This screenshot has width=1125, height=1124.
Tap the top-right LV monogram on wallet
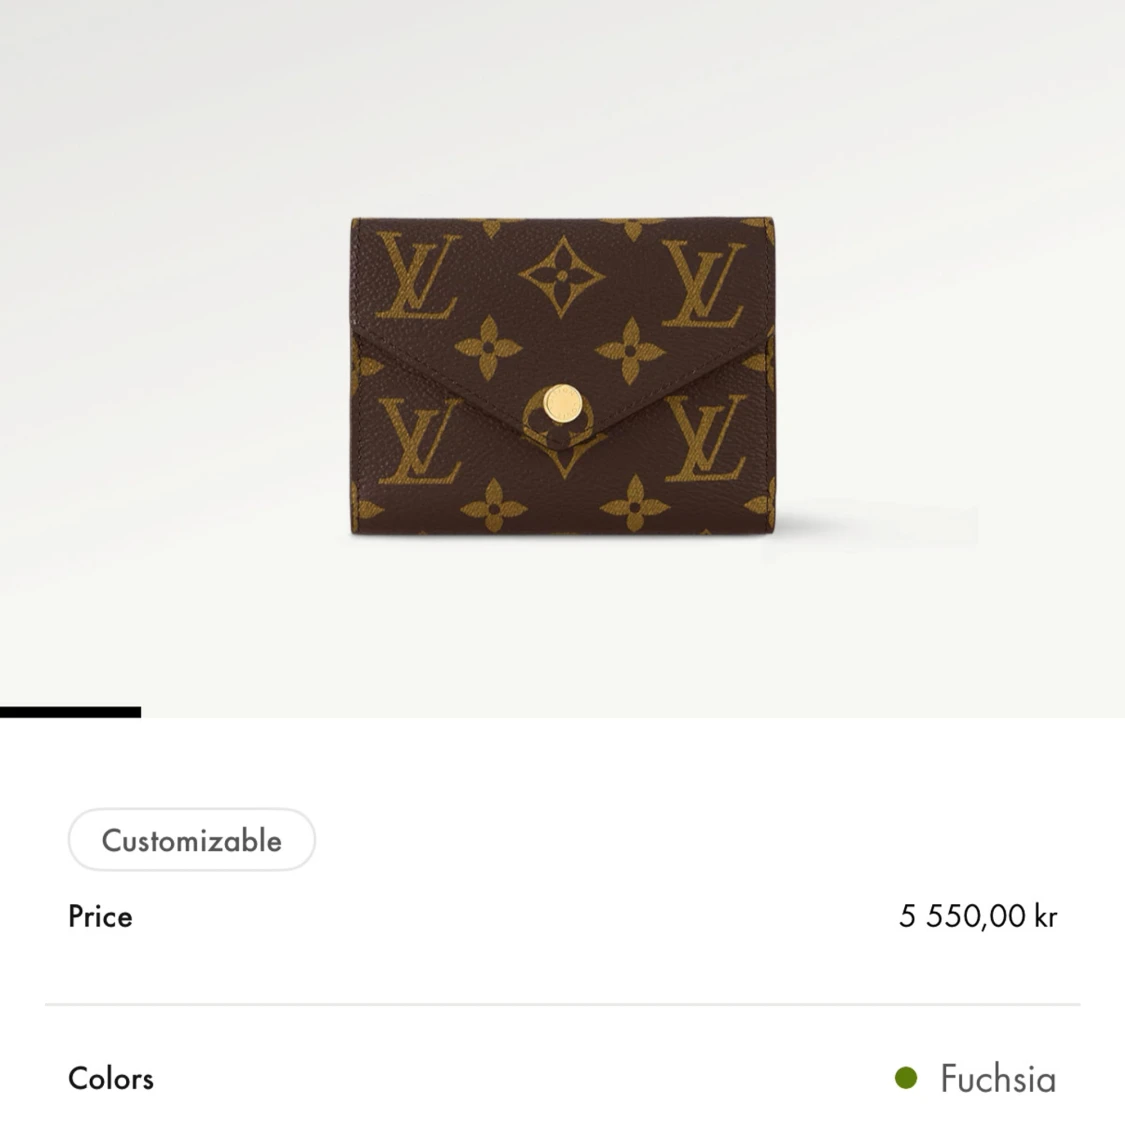pos(703,284)
